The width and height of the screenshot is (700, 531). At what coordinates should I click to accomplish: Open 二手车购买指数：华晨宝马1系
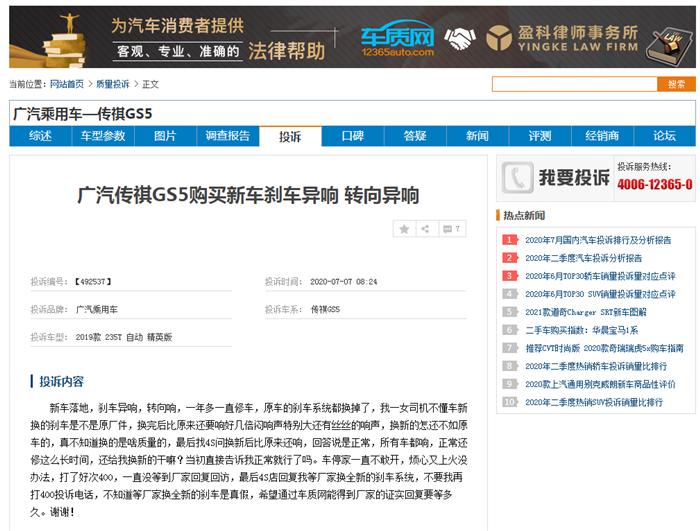pyautogui.click(x=581, y=330)
